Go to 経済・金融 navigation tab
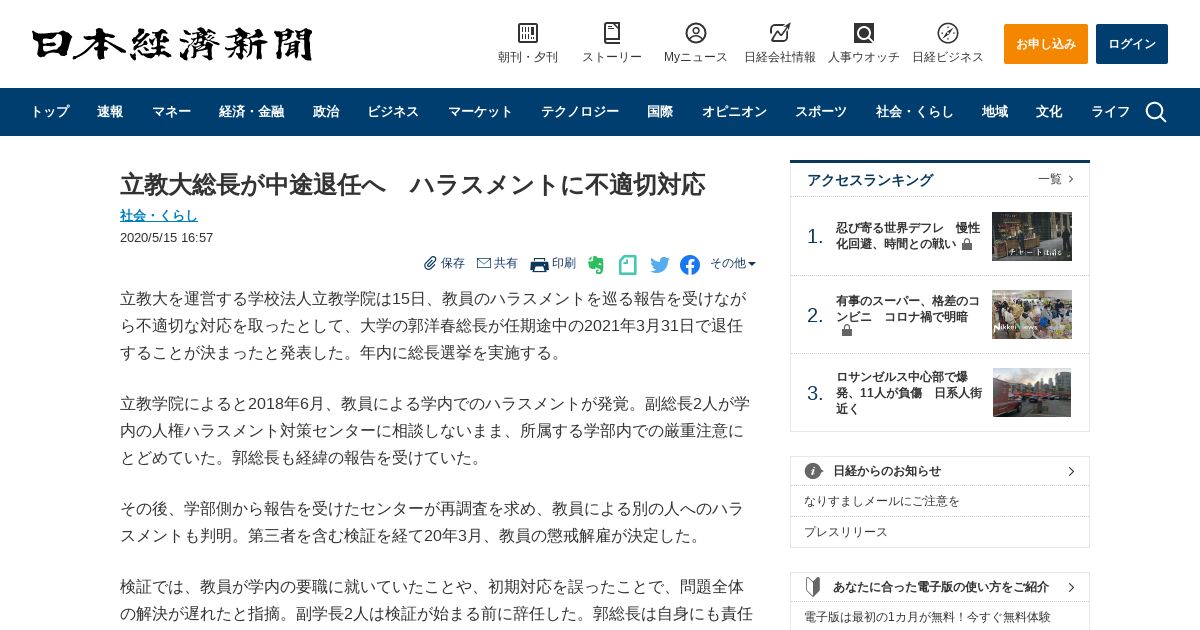This screenshot has height=630, width=1200. [x=252, y=112]
